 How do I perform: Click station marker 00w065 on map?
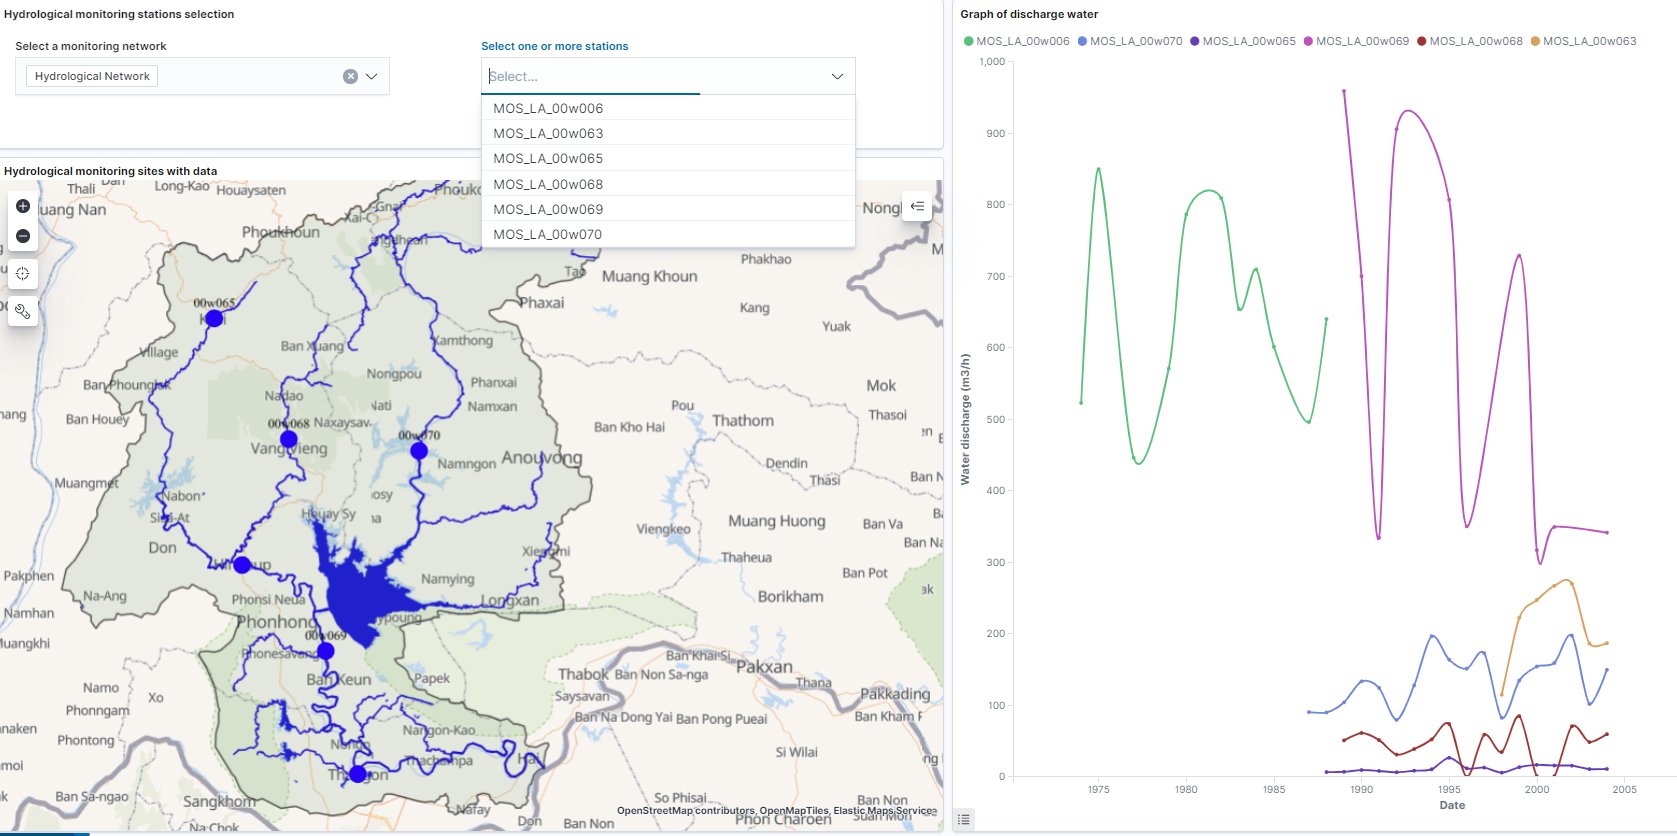click(x=214, y=318)
